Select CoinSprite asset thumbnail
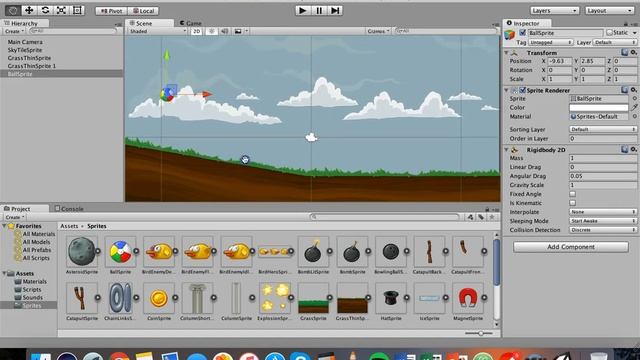Viewport: 640px width, 360px height. click(x=159, y=298)
